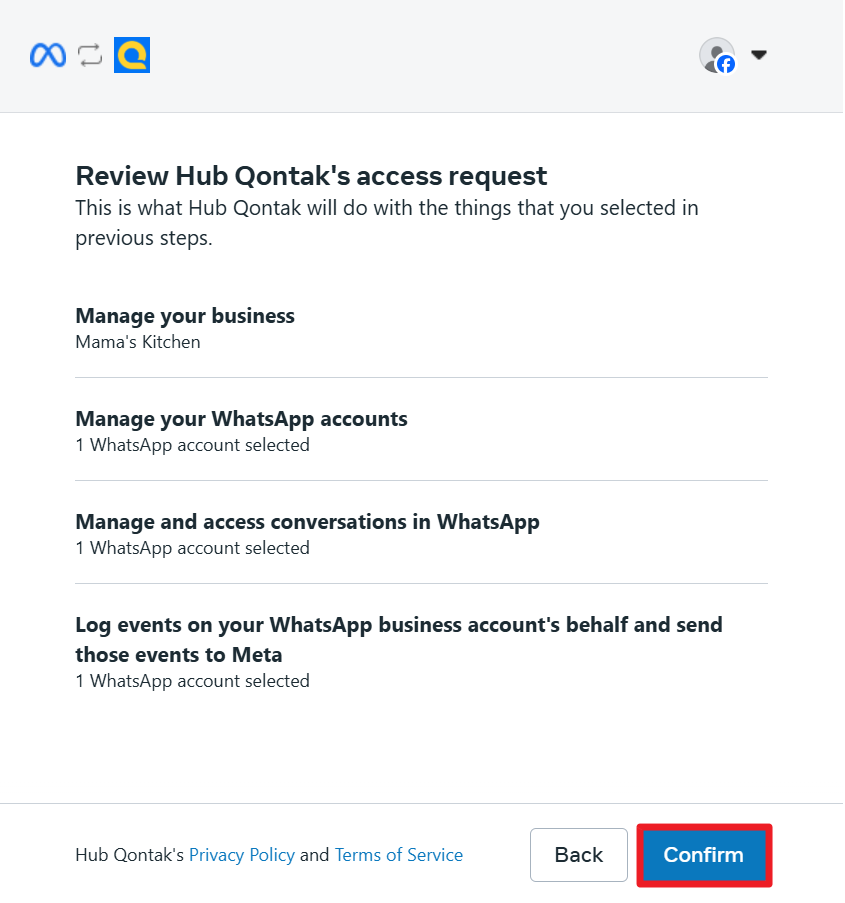Screen dimensions: 845x903
Task: Open the Terms of Service link
Action: [x=398, y=855]
